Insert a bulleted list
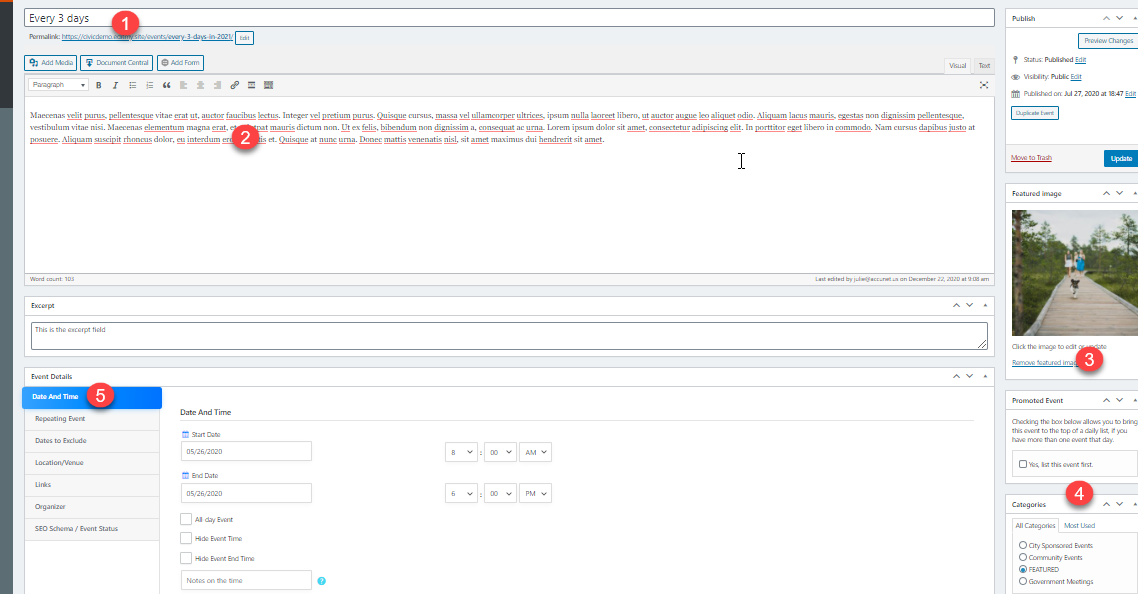1138x594 pixels. point(133,85)
